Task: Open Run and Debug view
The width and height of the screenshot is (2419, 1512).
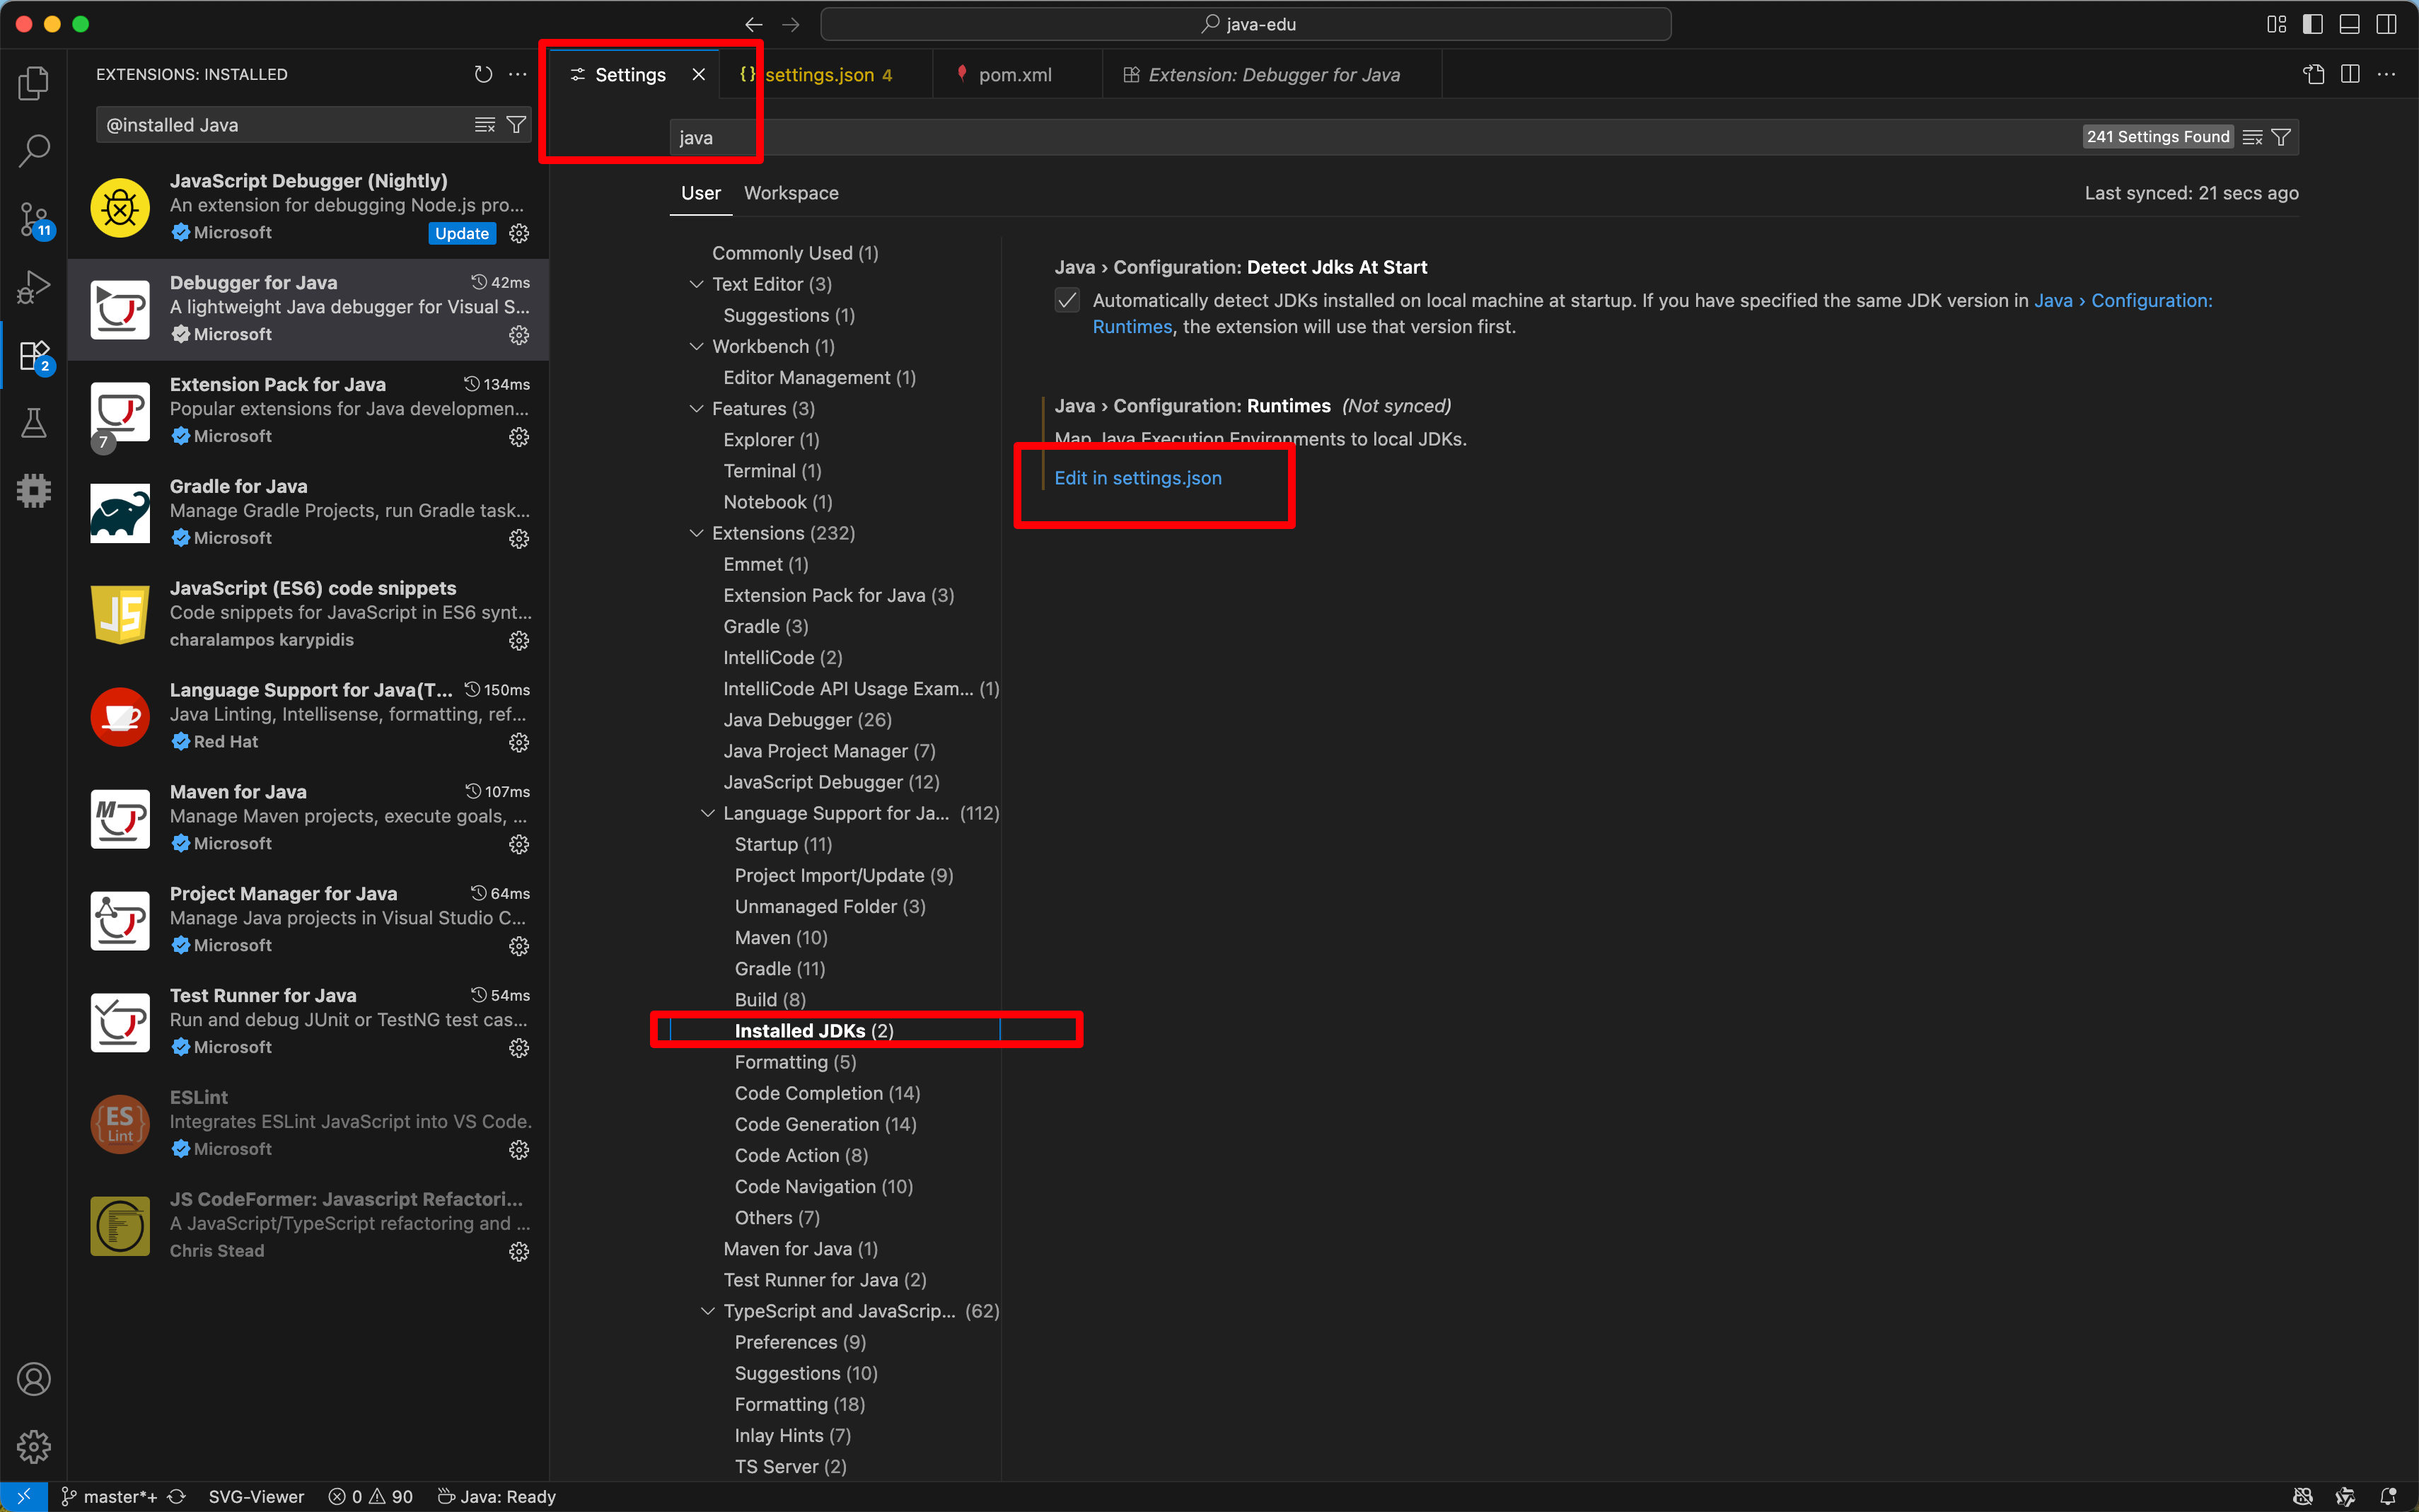Action: point(34,287)
